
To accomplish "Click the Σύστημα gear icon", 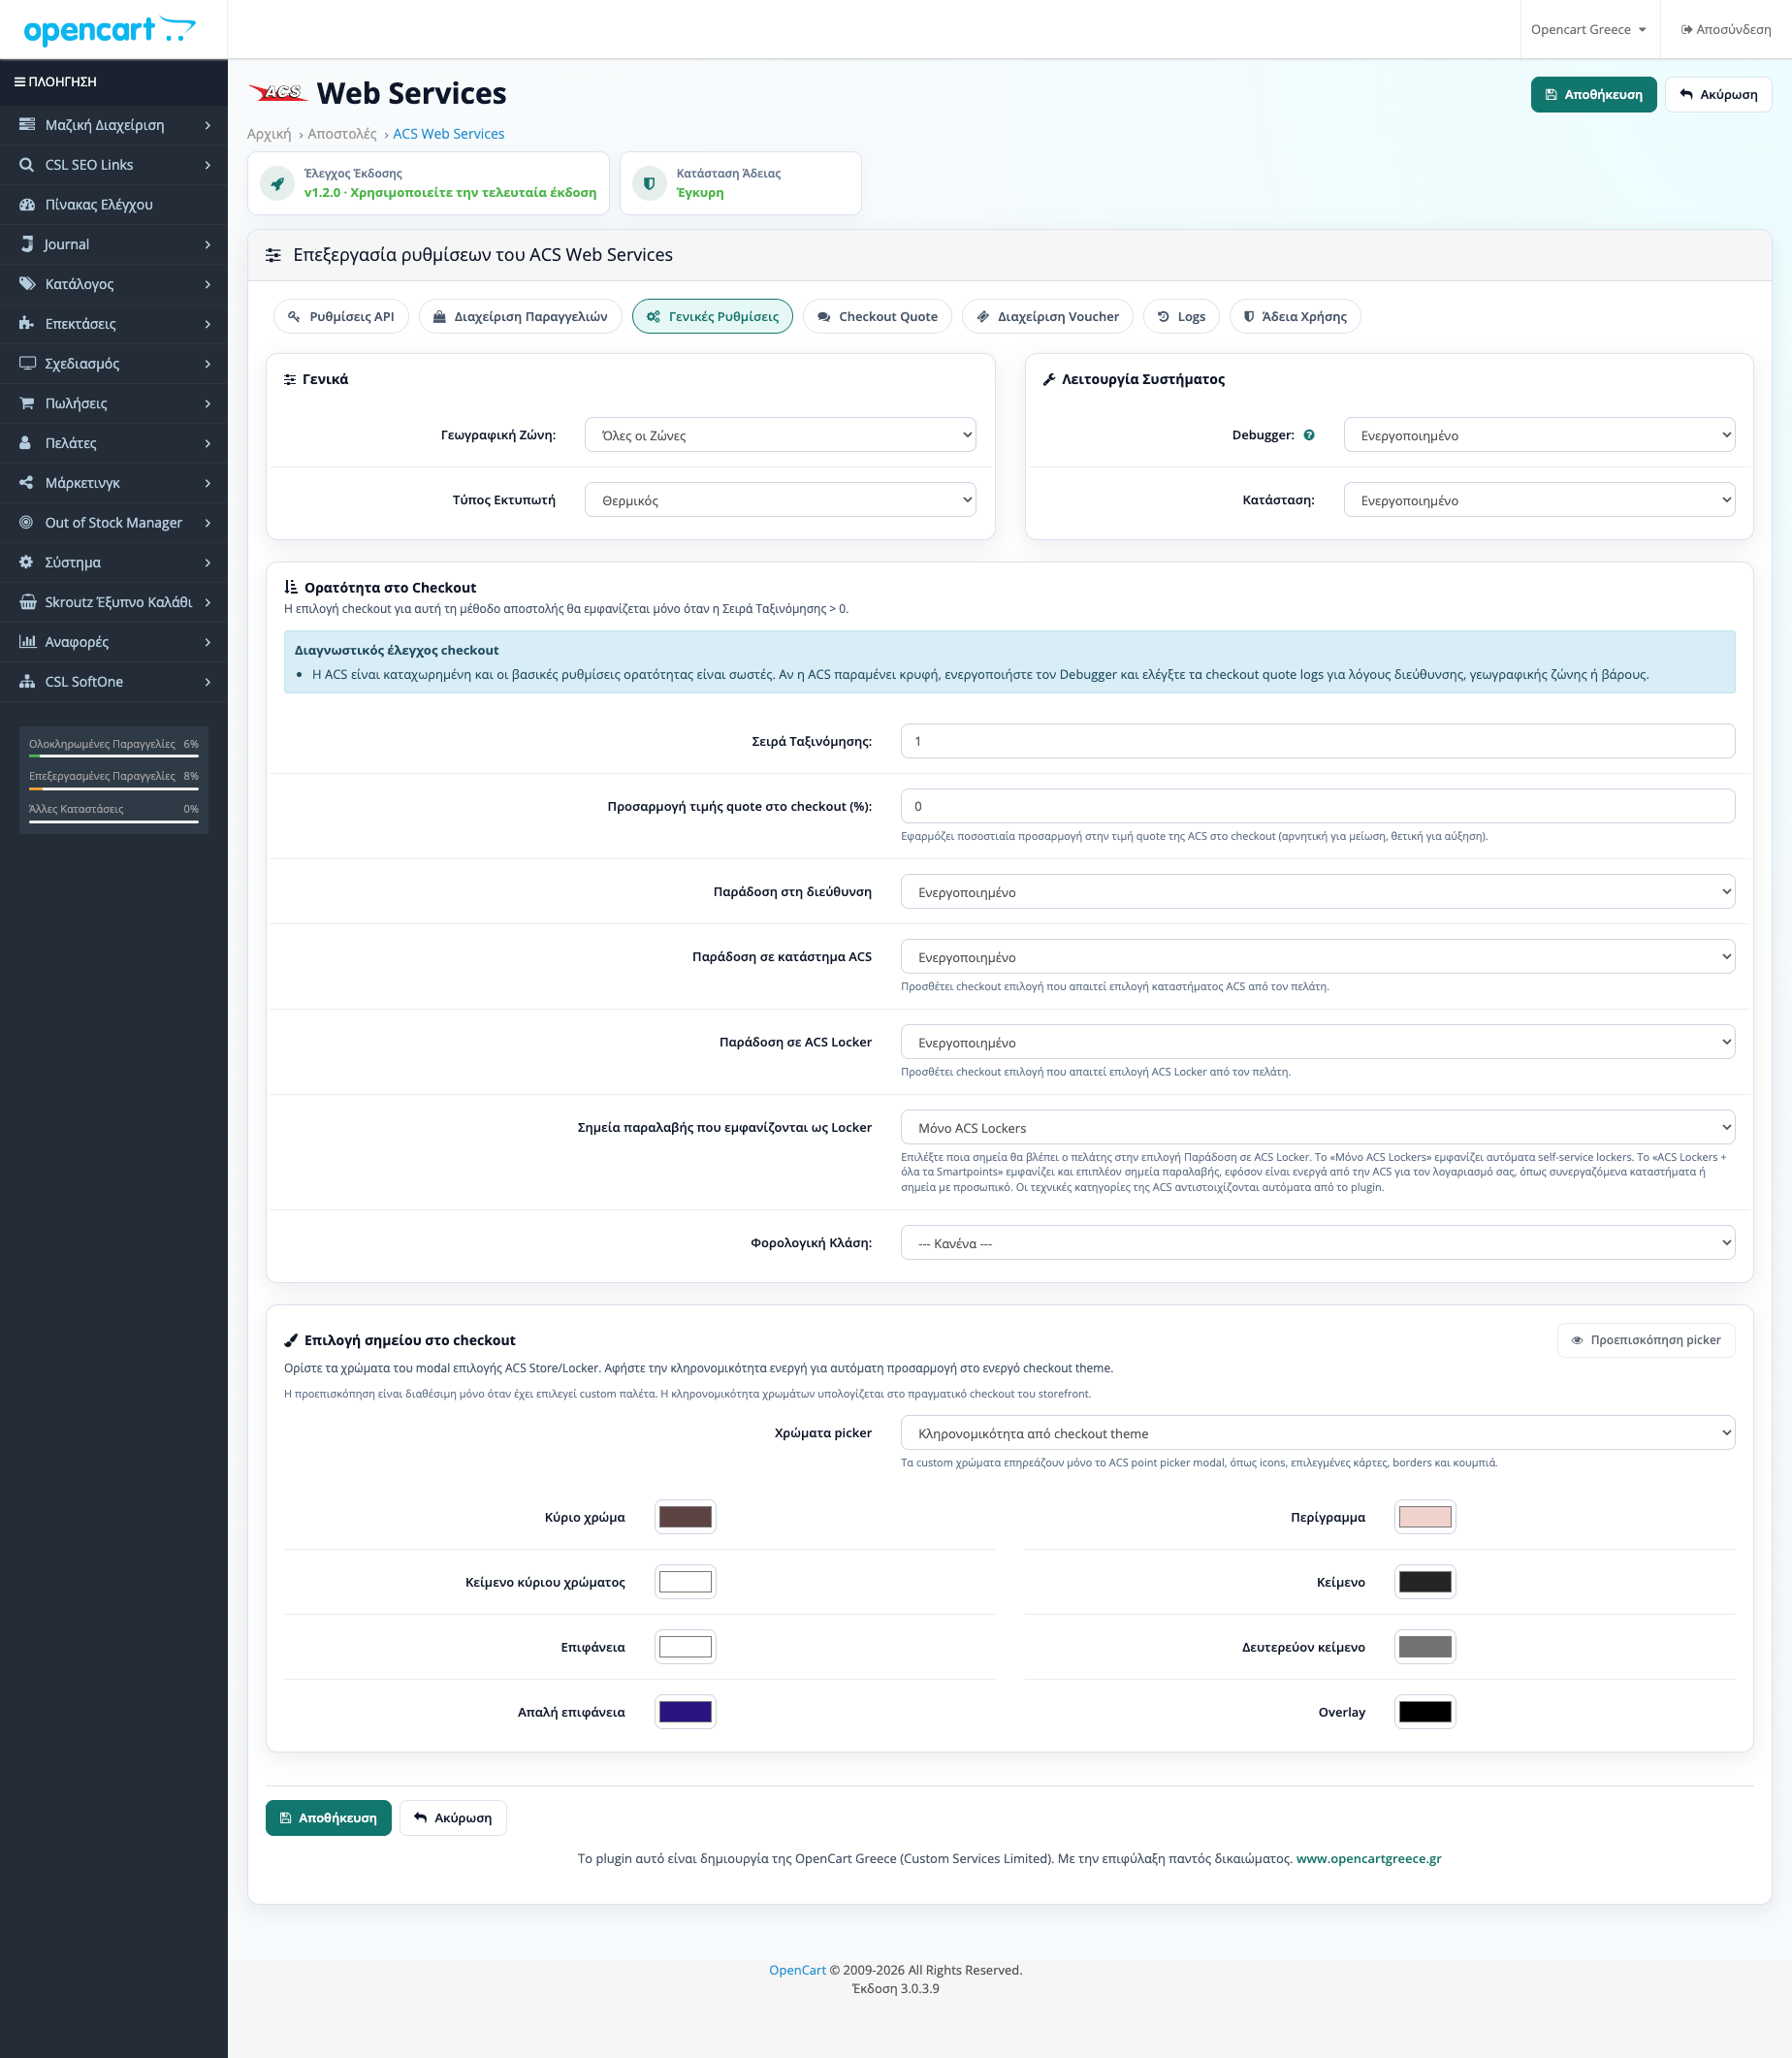I will (x=27, y=562).
